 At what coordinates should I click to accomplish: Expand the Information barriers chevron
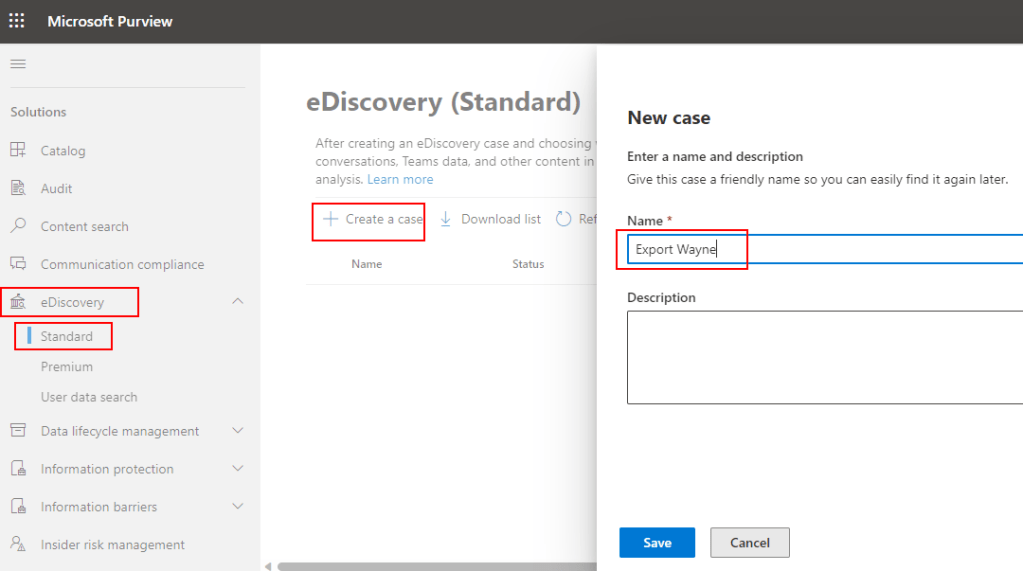(238, 506)
